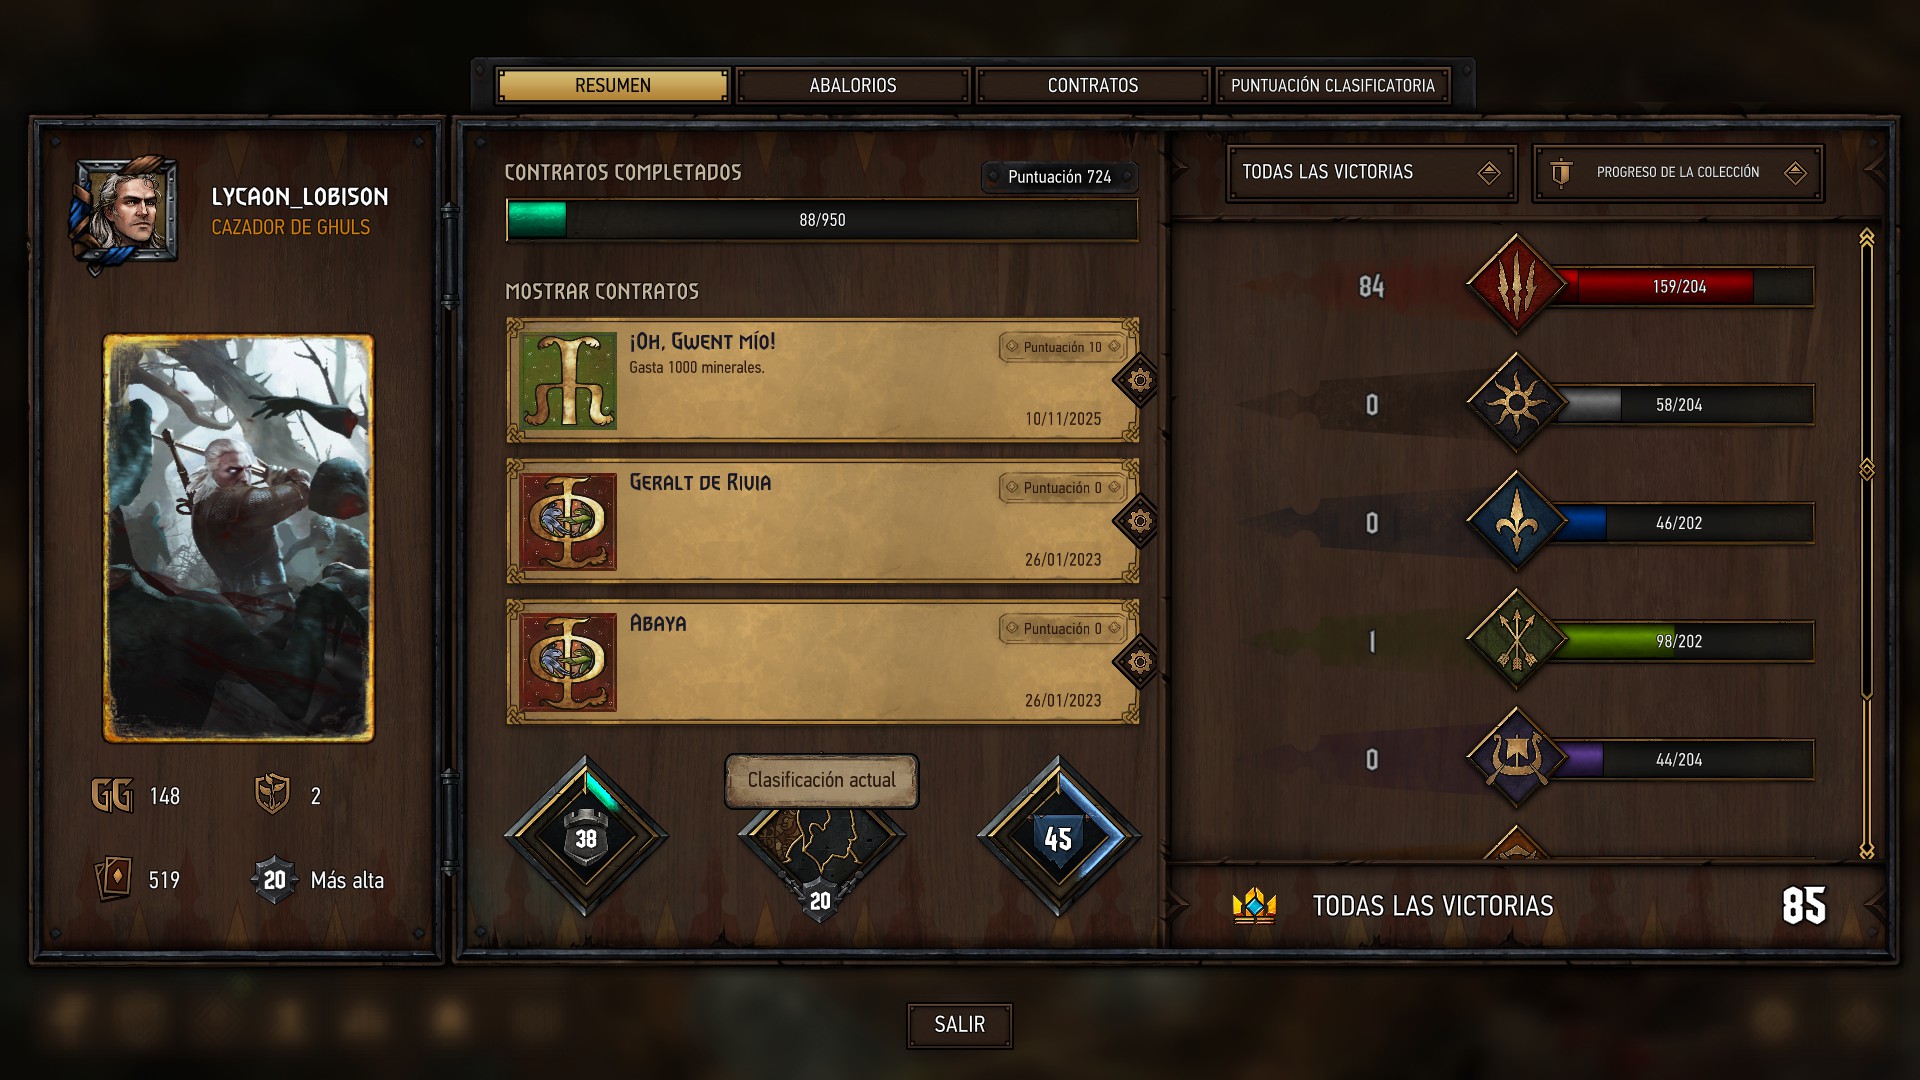Click the Scoia'tael crossed arrows icon

pyautogui.click(x=1516, y=640)
